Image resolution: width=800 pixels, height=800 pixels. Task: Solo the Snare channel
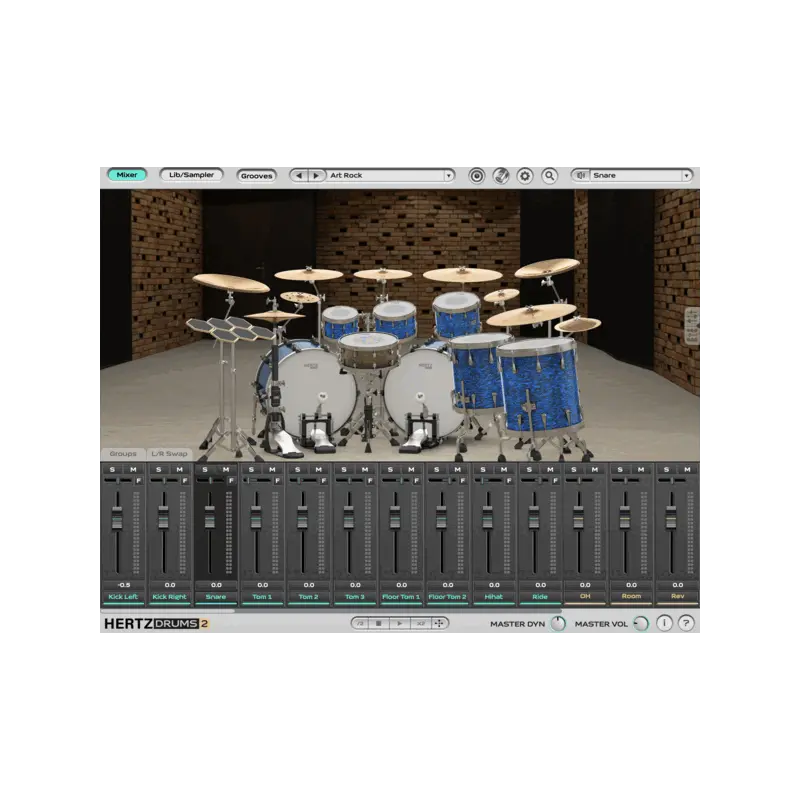pyautogui.click(x=205, y=469)
